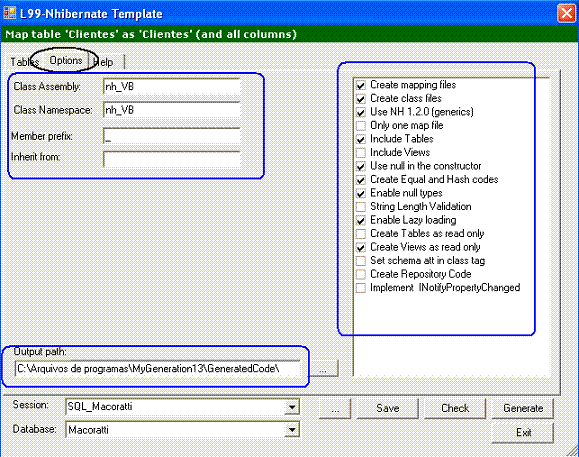The width and height of the screenshot is (579, 457).
Task: Click the Generate button
Action: tap(523, 408)
